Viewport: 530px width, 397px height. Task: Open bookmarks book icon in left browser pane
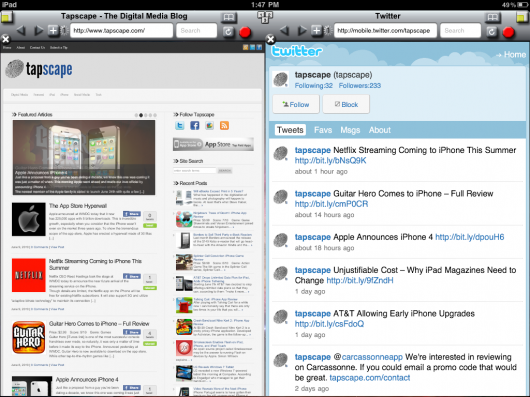229,17
